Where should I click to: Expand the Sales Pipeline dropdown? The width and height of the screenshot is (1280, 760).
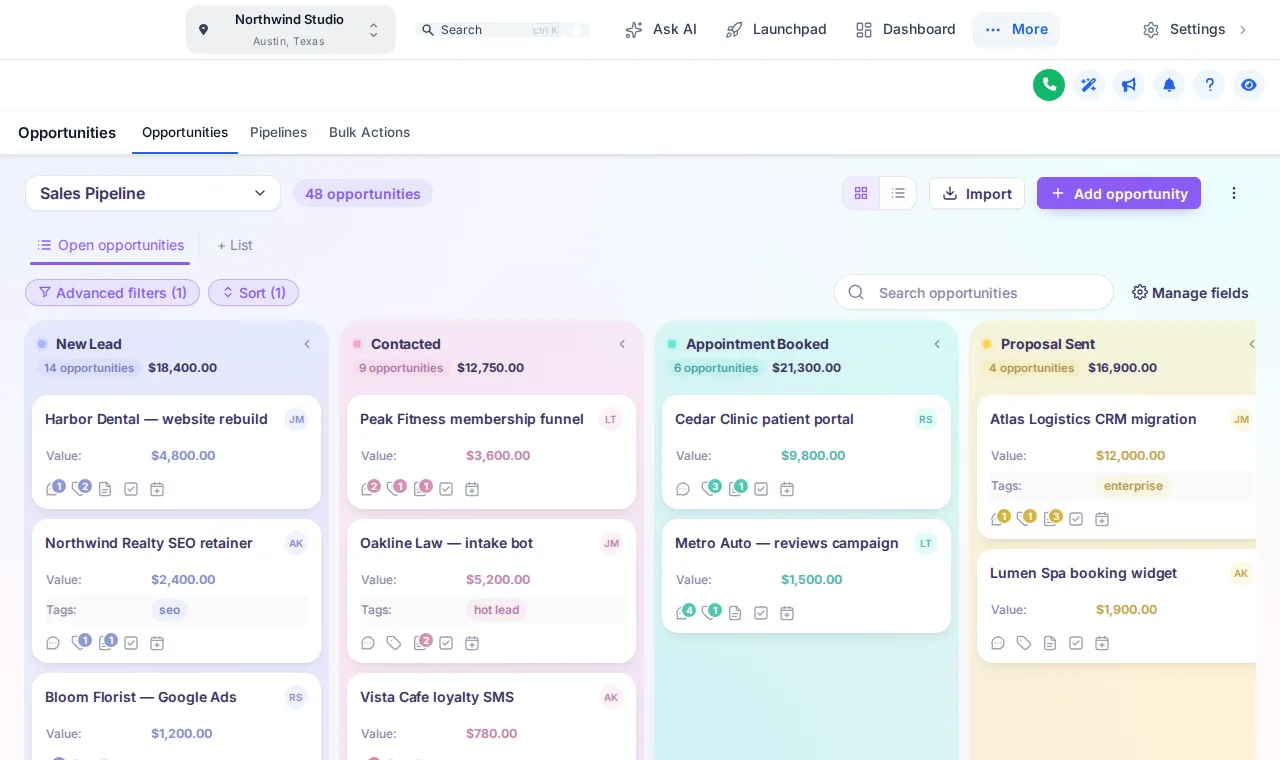click(x=153, y=193)
